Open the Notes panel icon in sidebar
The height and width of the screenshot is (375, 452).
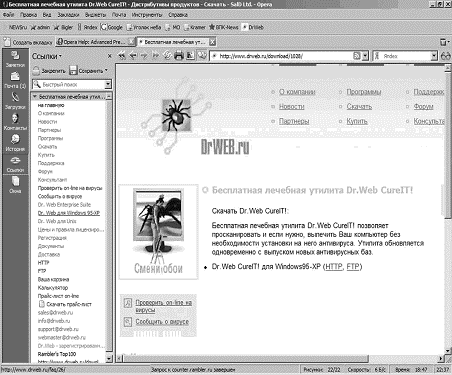point(15,59)
